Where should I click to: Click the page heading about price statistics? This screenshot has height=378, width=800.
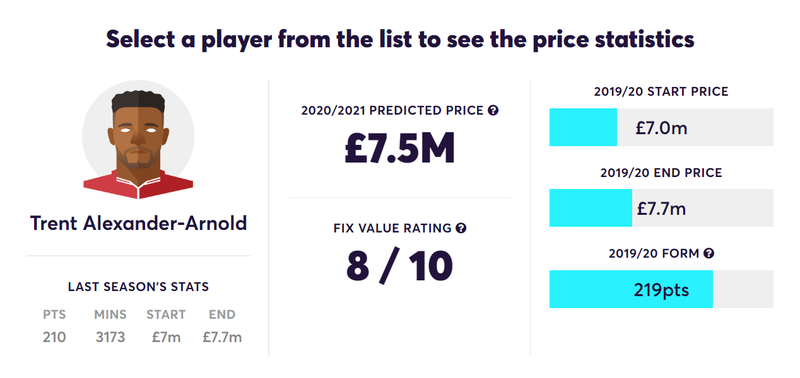pyautogui.click(x=400, y=39)
